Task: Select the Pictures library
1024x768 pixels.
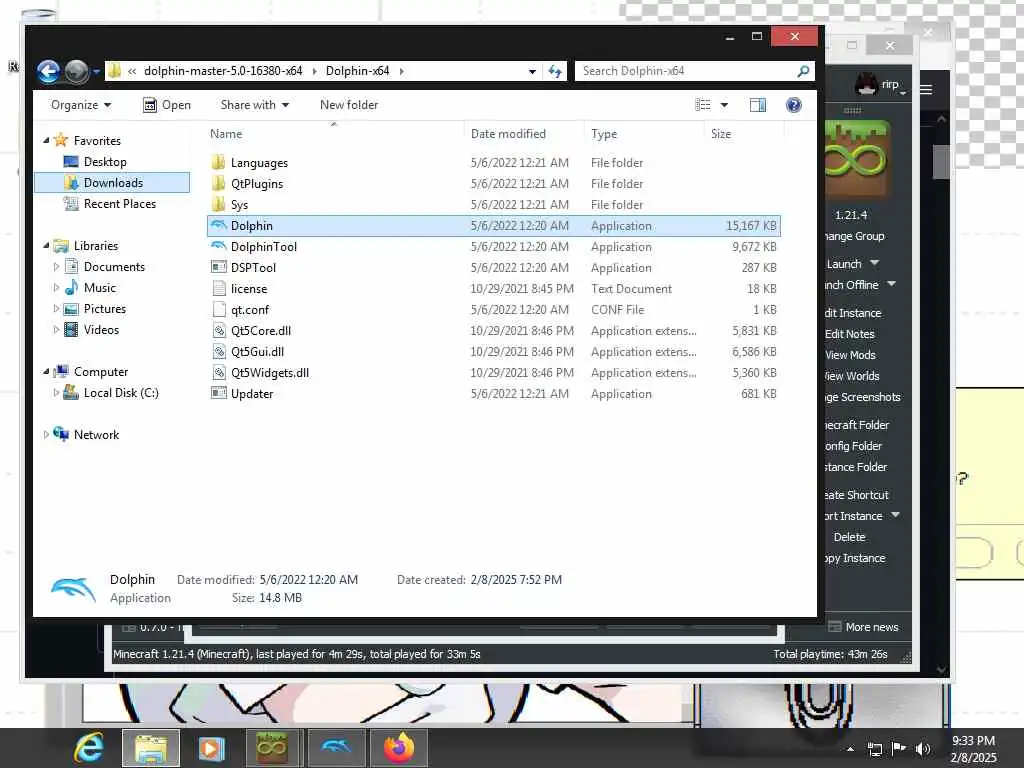Action: point(104,309)
